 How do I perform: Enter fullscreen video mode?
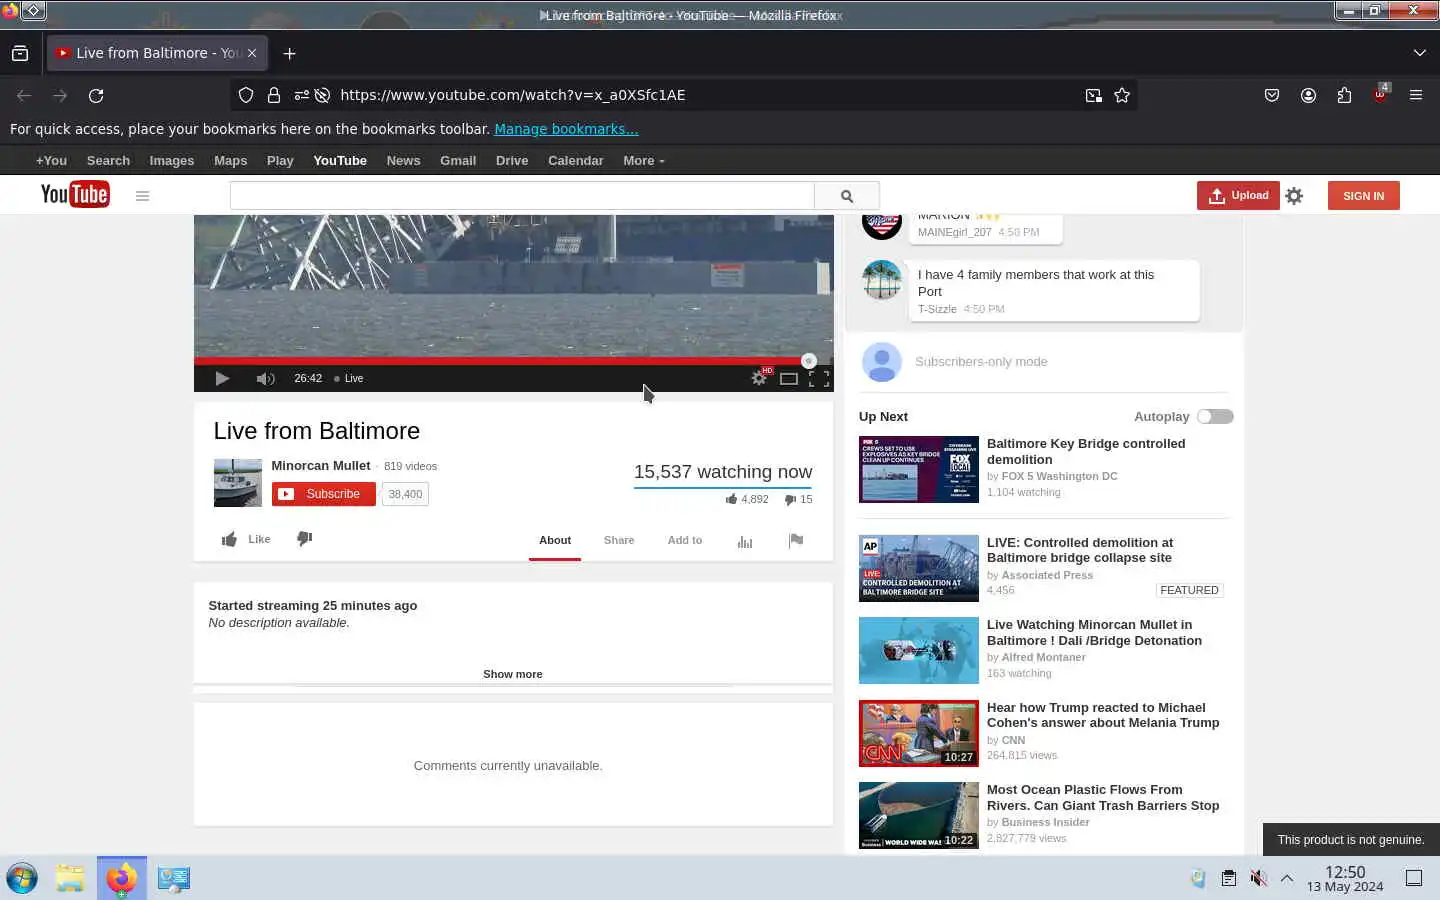(x=819, y=378)
